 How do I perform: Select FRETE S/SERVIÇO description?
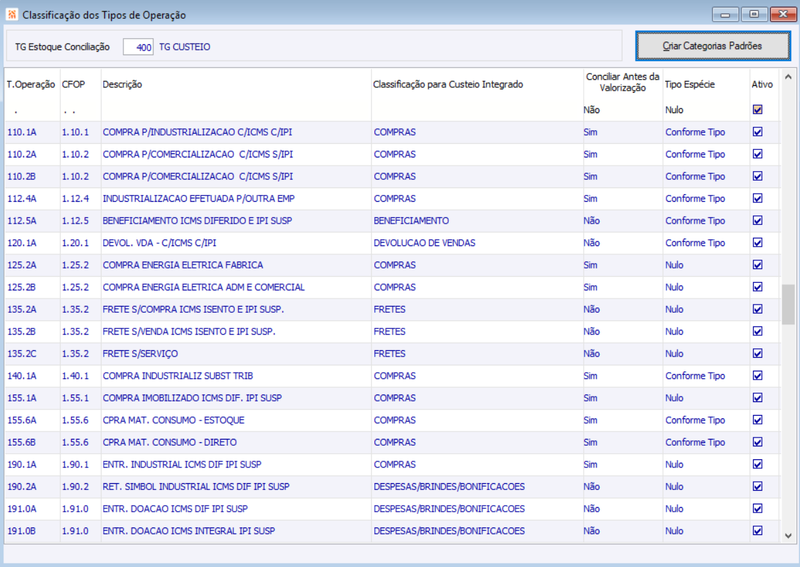[140, 354]
